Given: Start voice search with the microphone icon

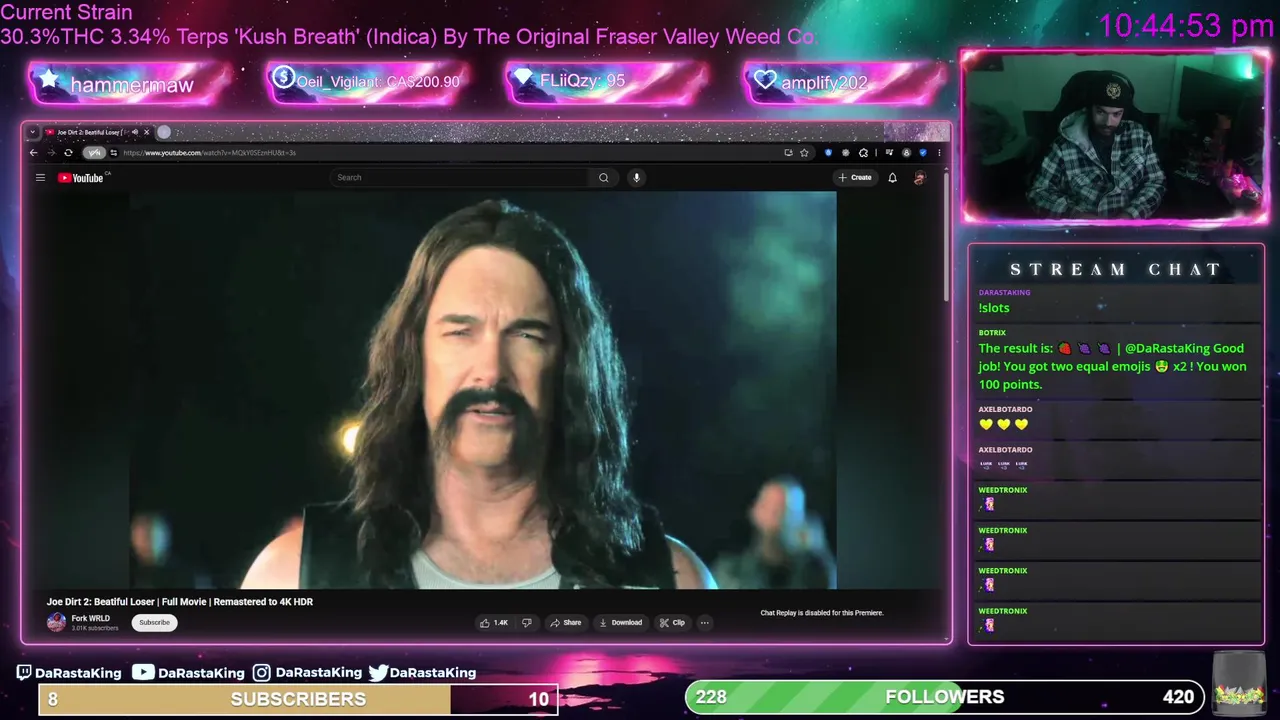Looking at the screenshot, I should tap(636, 178).
